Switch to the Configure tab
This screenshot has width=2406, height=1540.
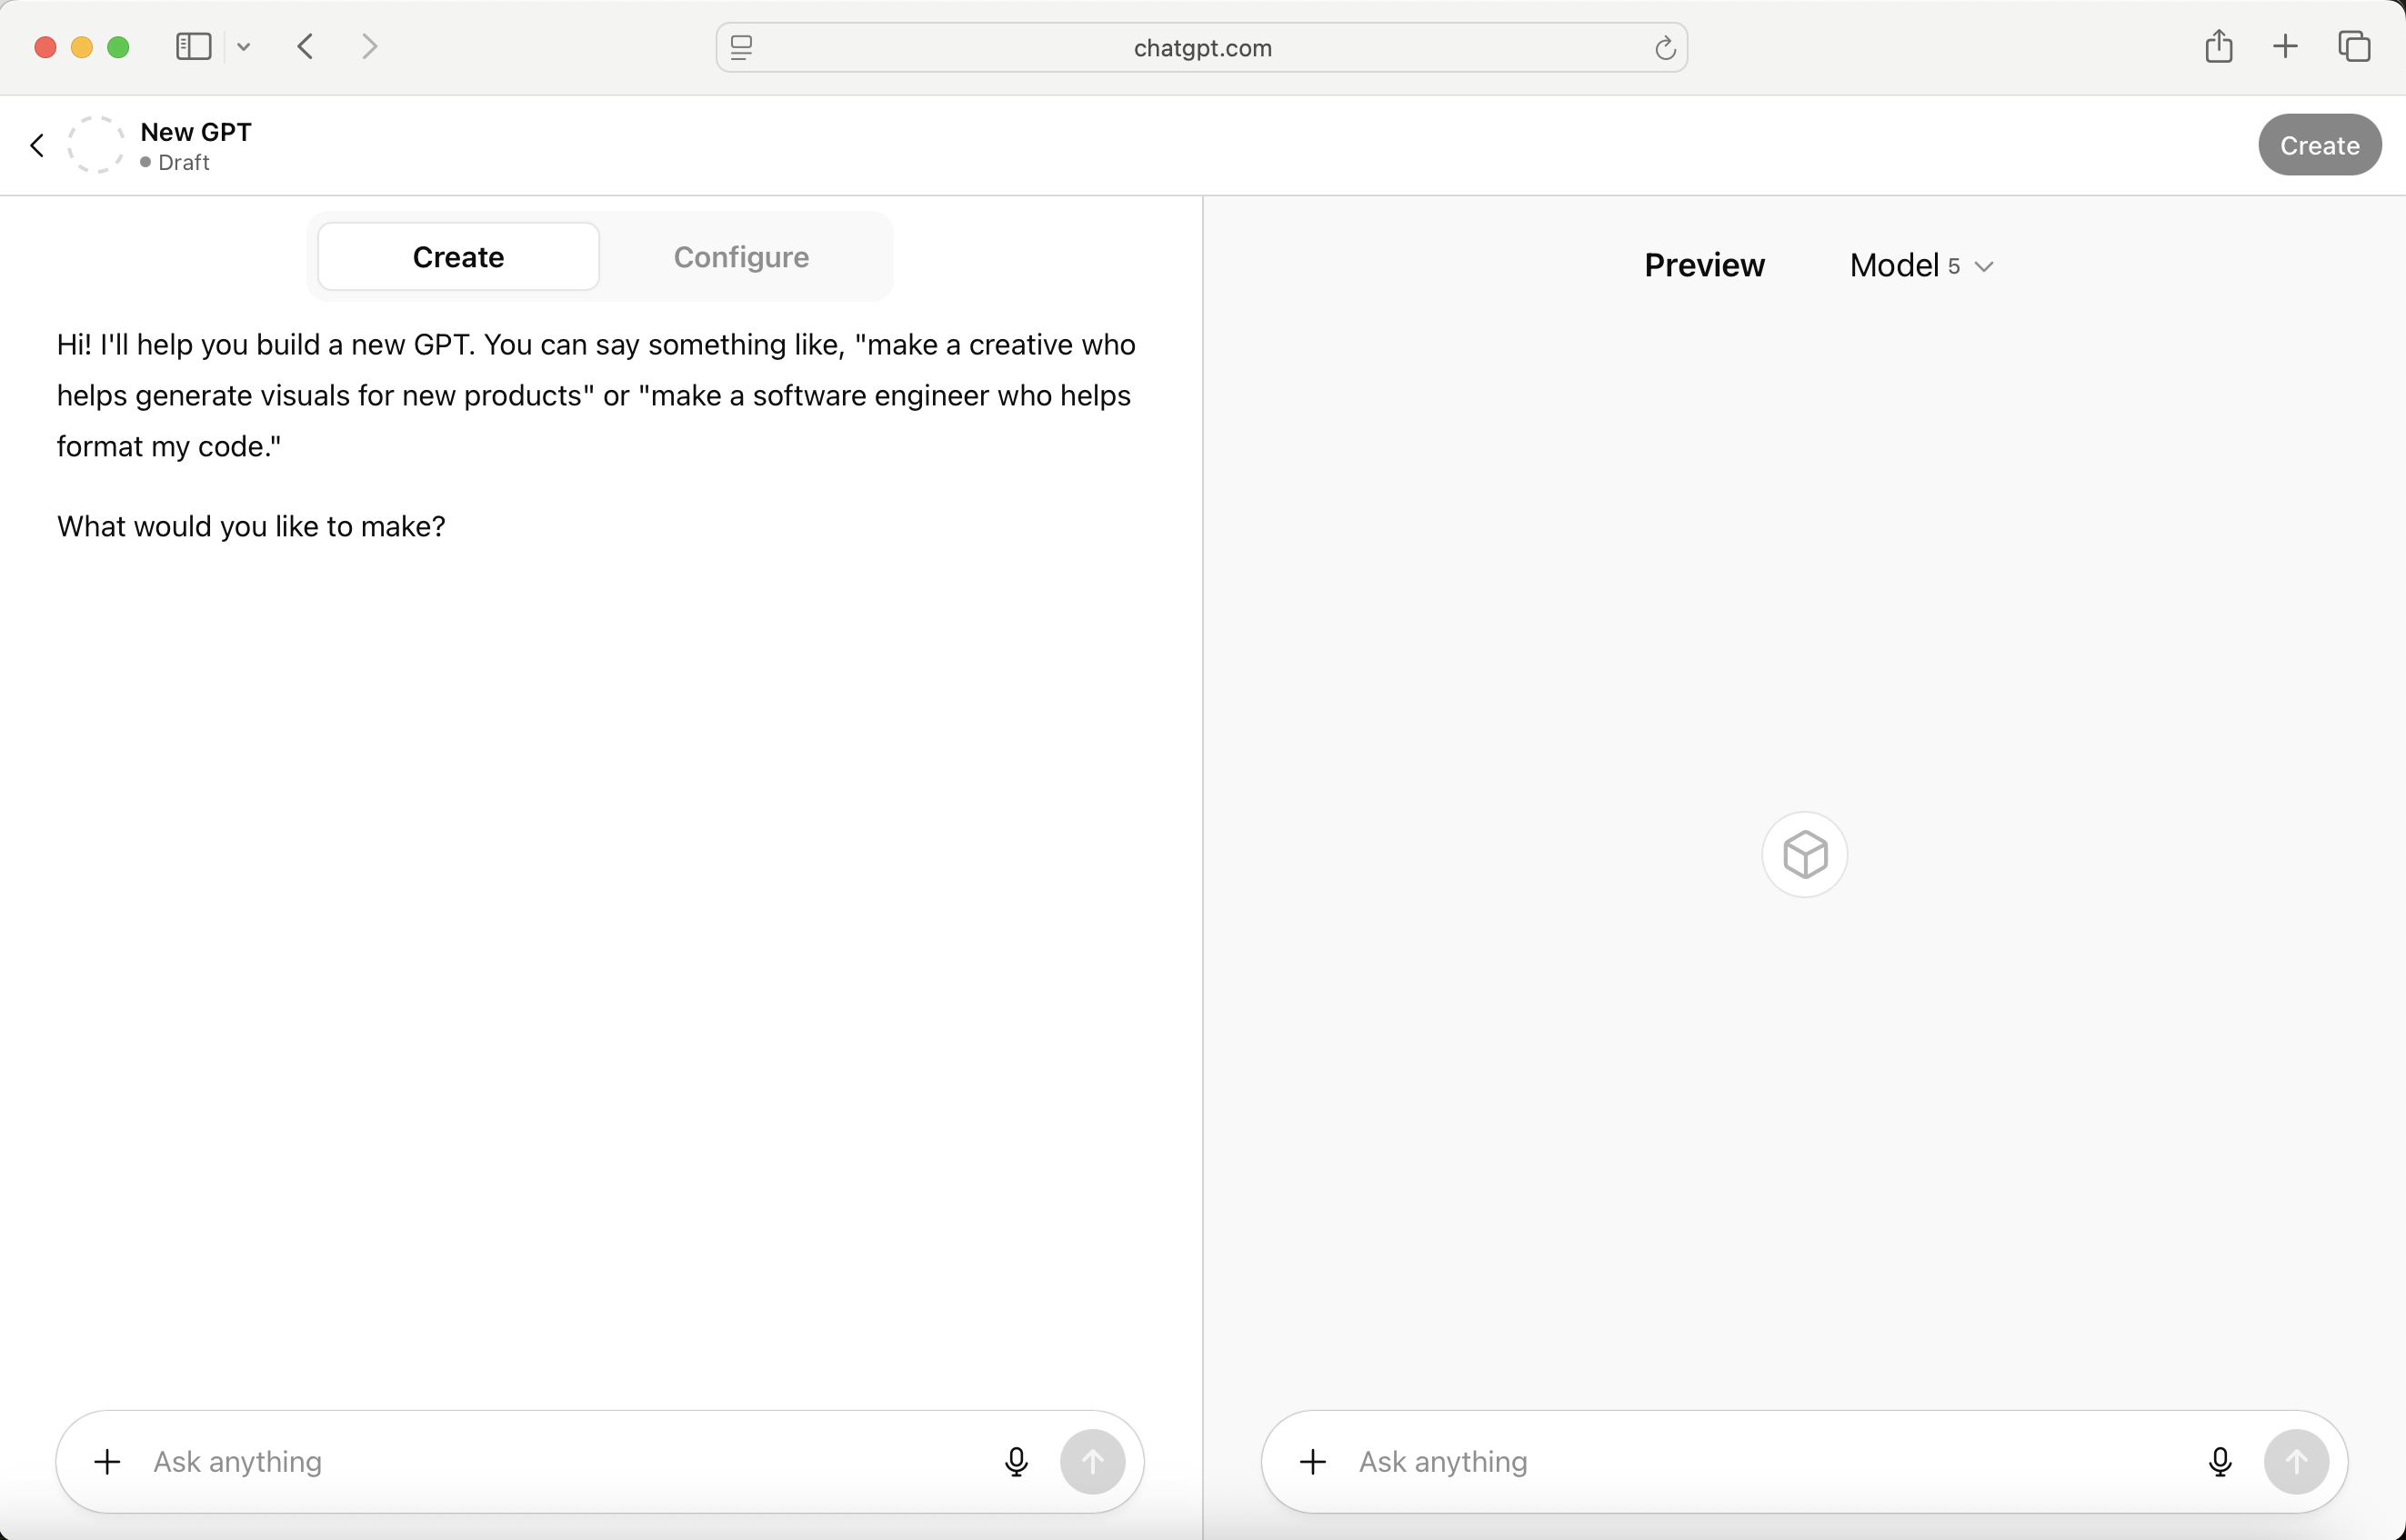click(x=741, y=257)
